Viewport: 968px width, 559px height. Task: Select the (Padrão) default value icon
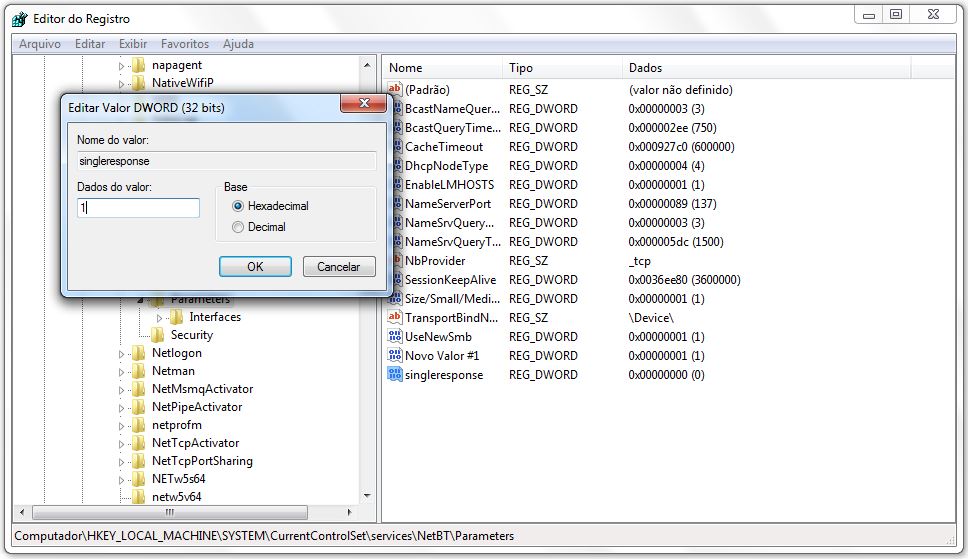click(394, 90)
